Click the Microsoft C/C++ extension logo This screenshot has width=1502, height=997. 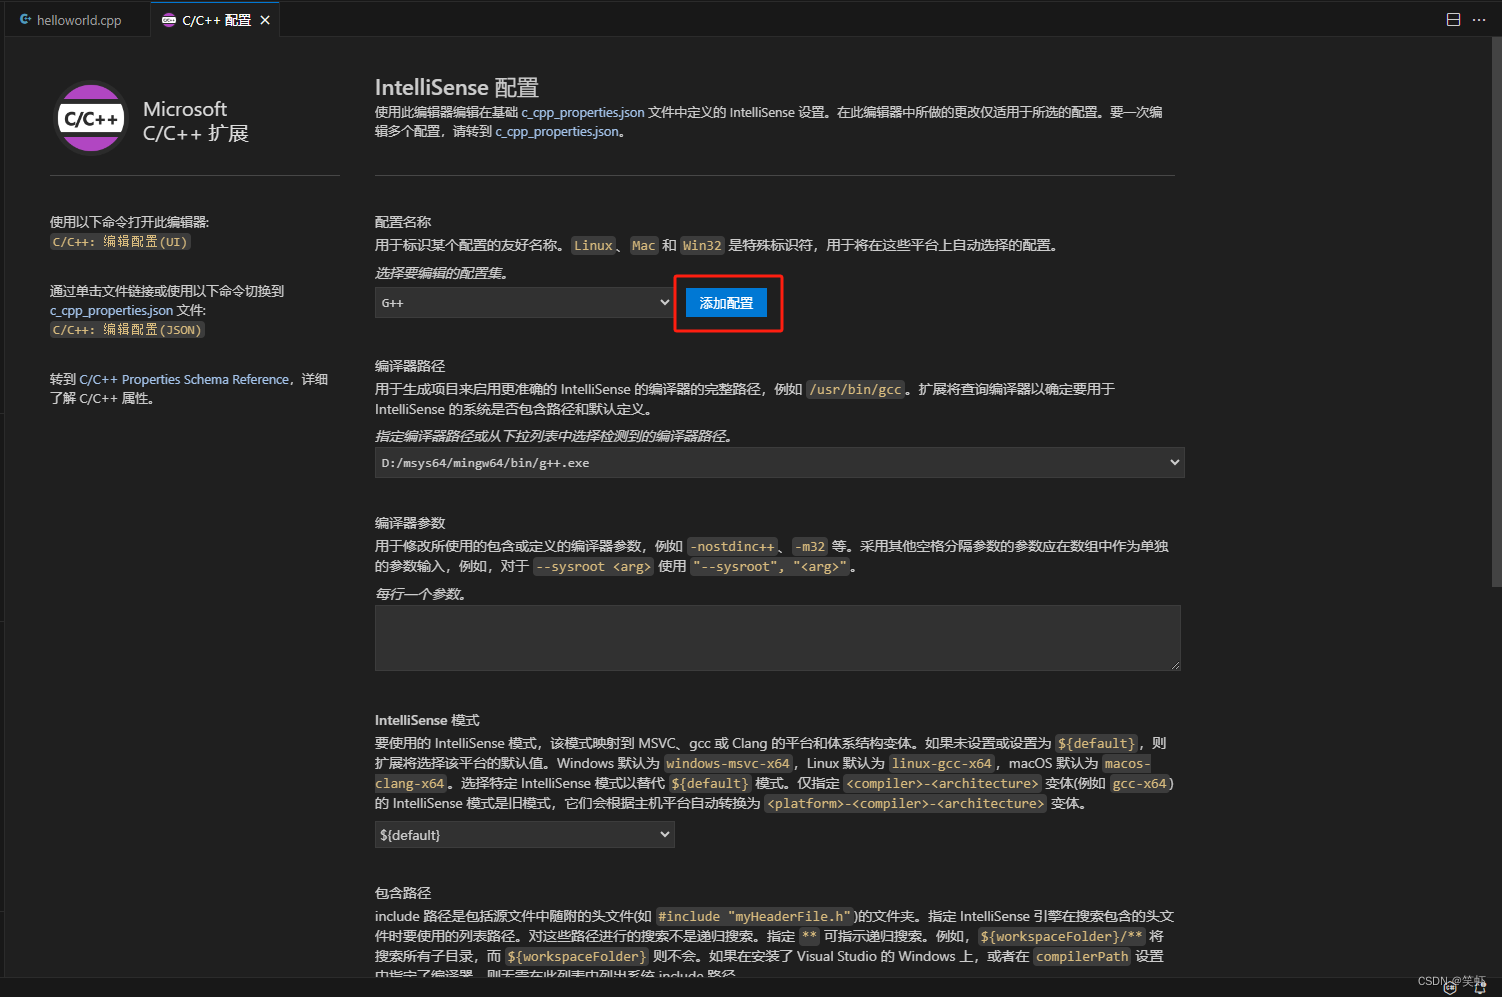tap(91, 118)
